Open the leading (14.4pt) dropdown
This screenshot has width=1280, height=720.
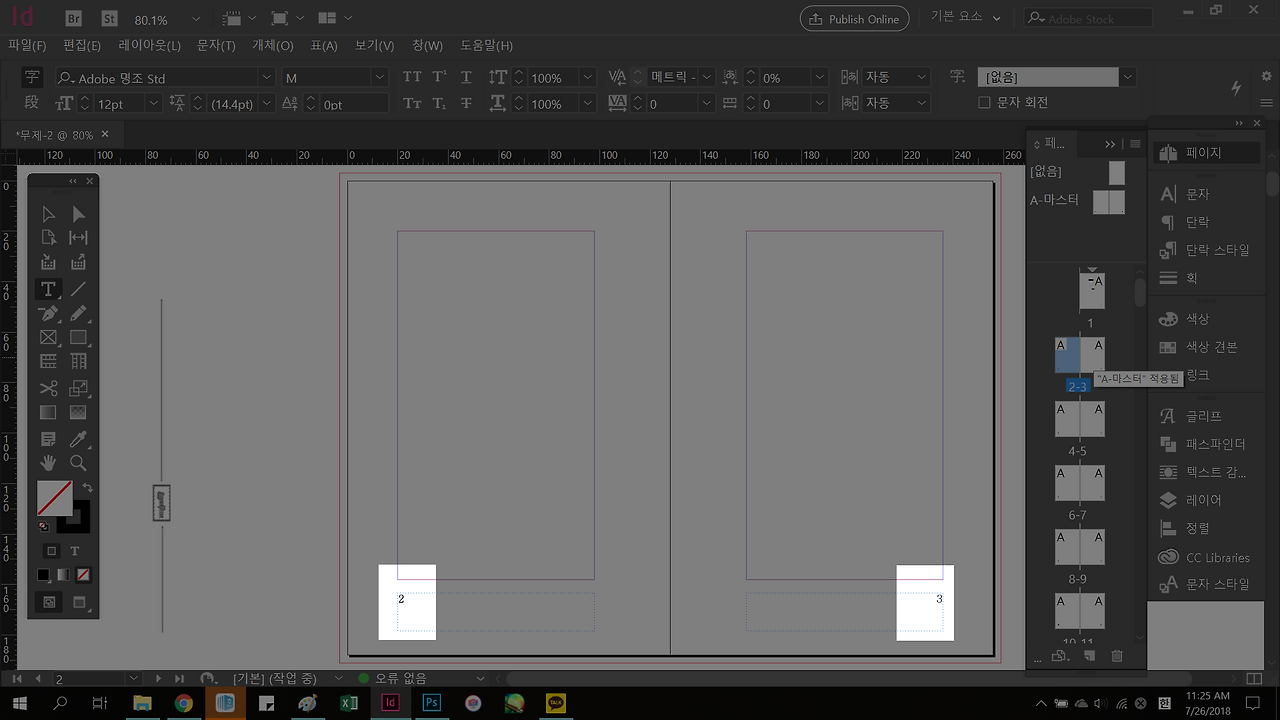click(267, 104)
